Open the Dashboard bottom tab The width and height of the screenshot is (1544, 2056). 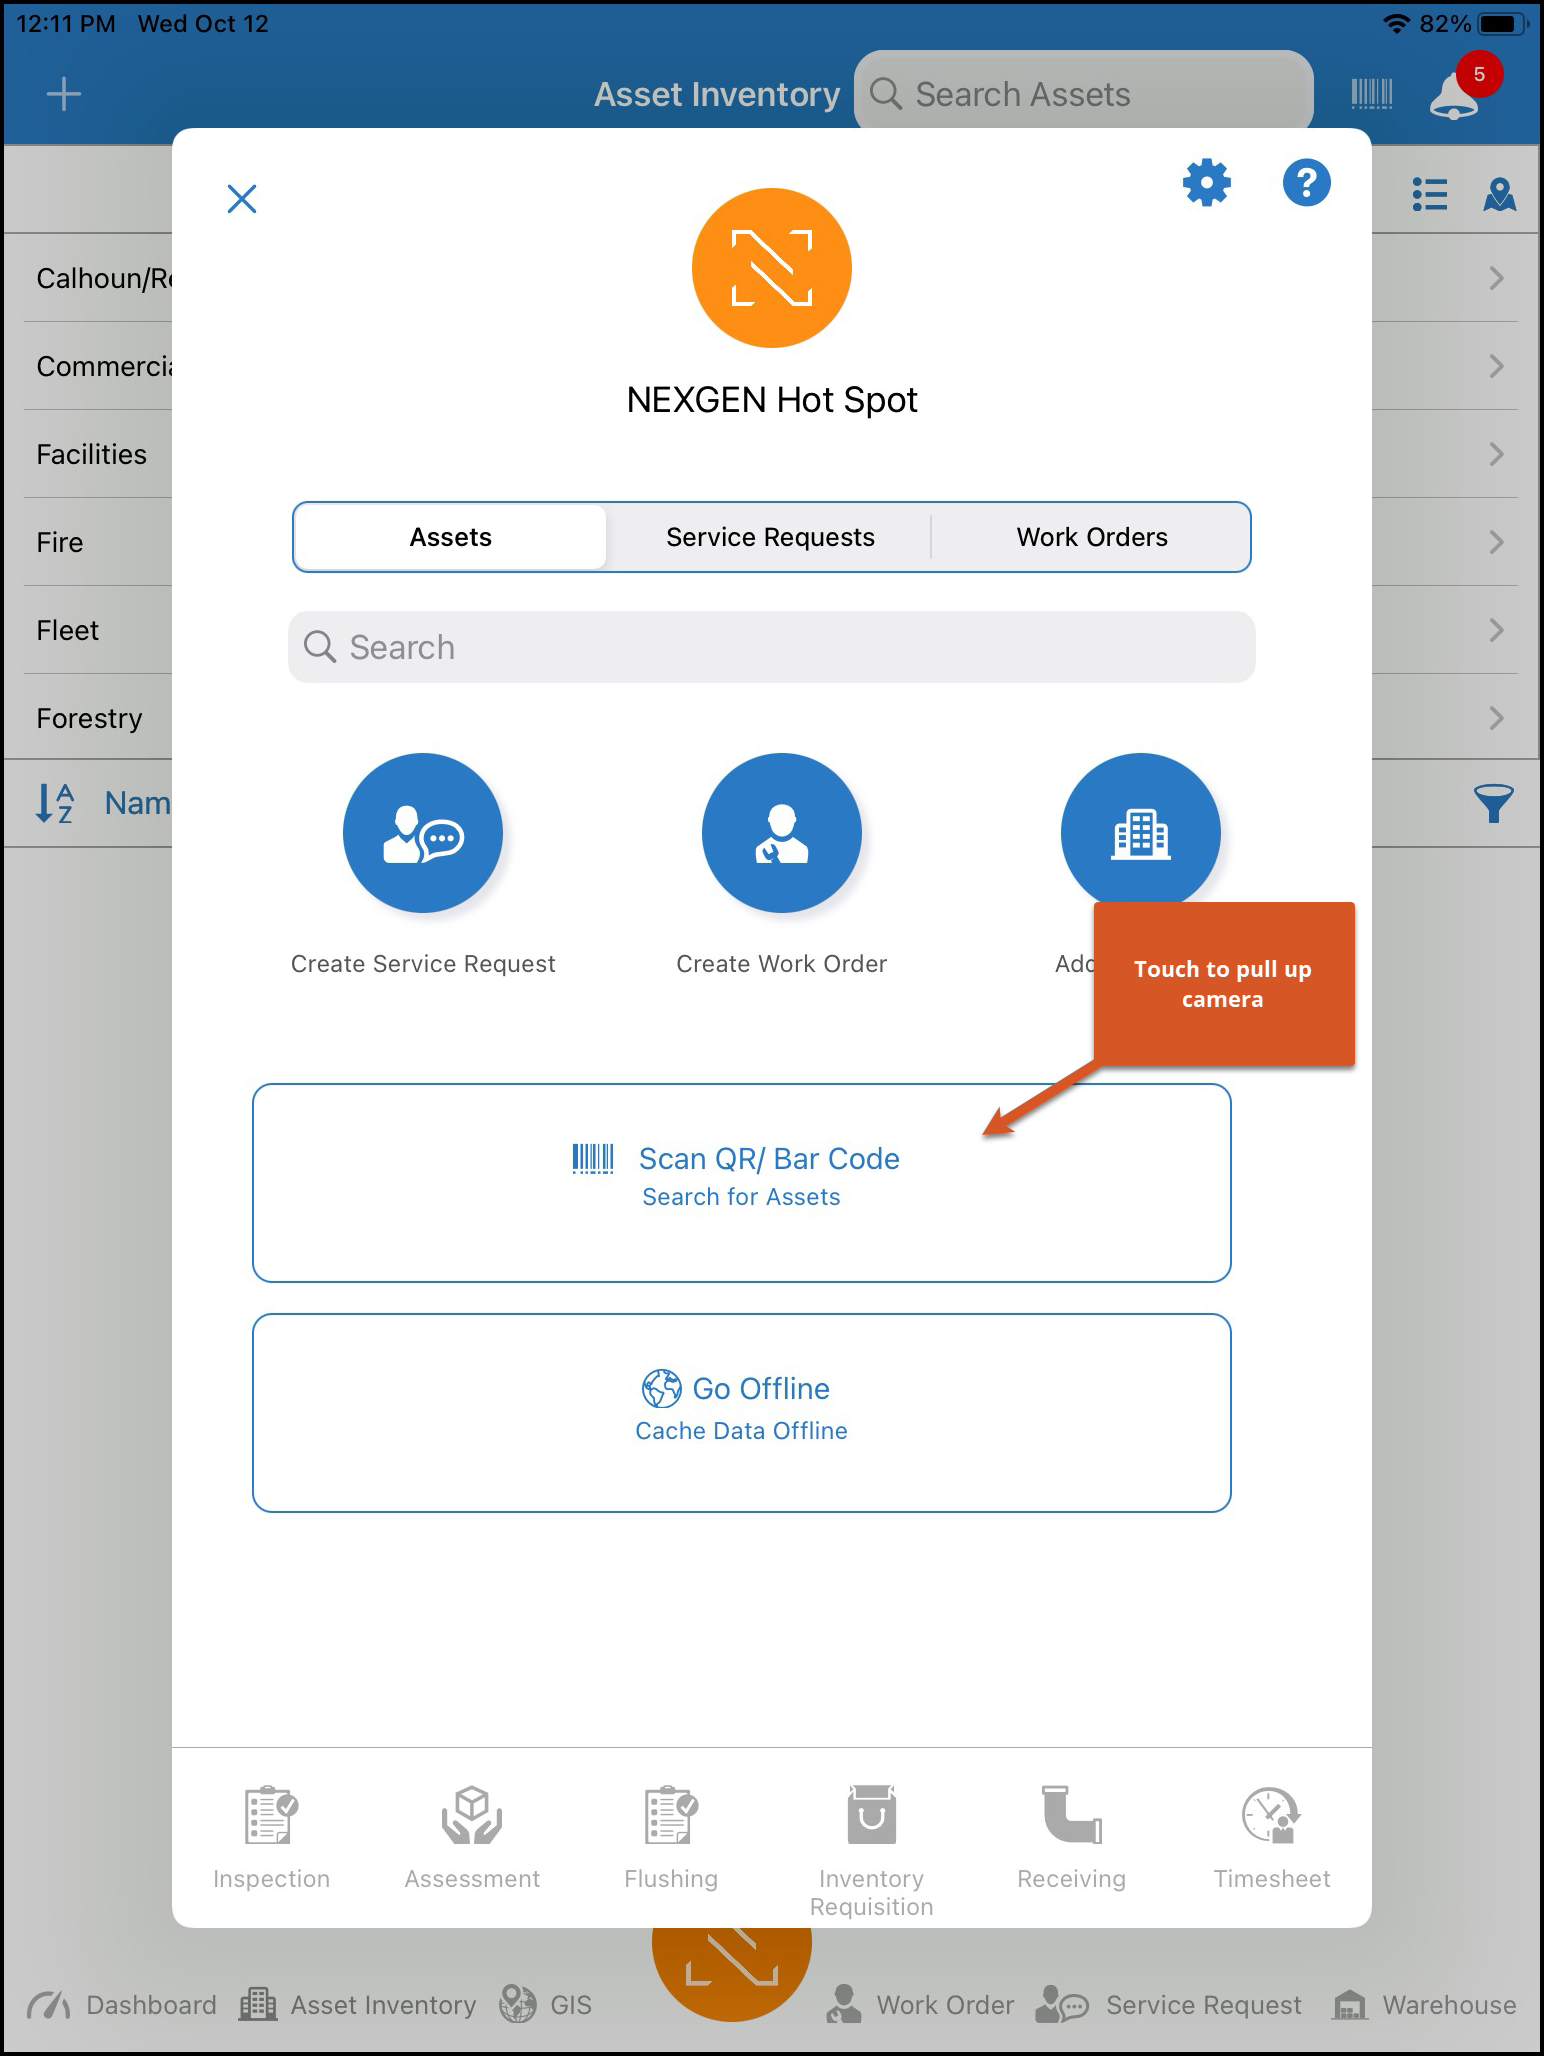122,2005
